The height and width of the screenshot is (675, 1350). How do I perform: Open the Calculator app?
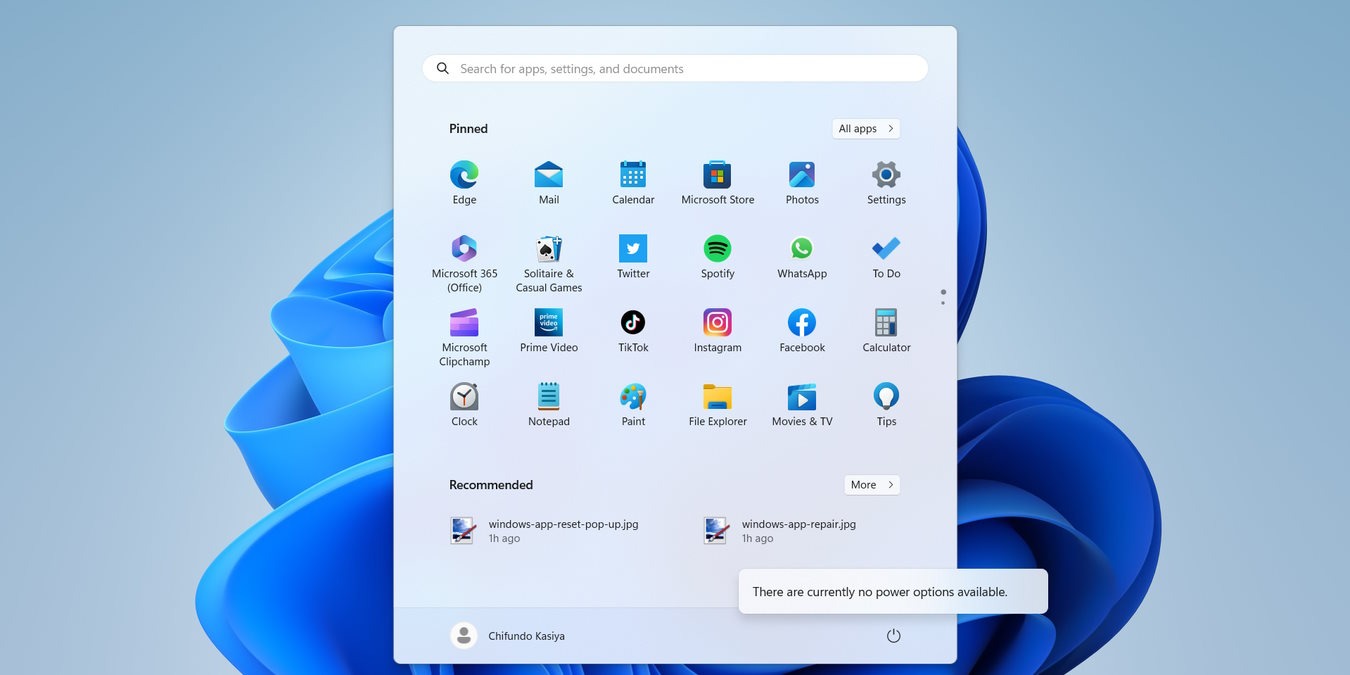coord(885,323)
